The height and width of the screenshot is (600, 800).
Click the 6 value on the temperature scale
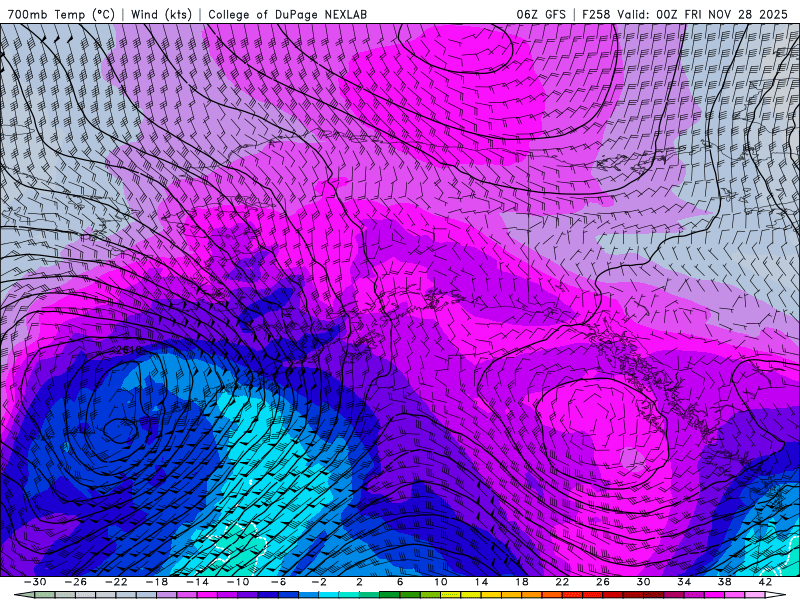[x=400, y=582]
